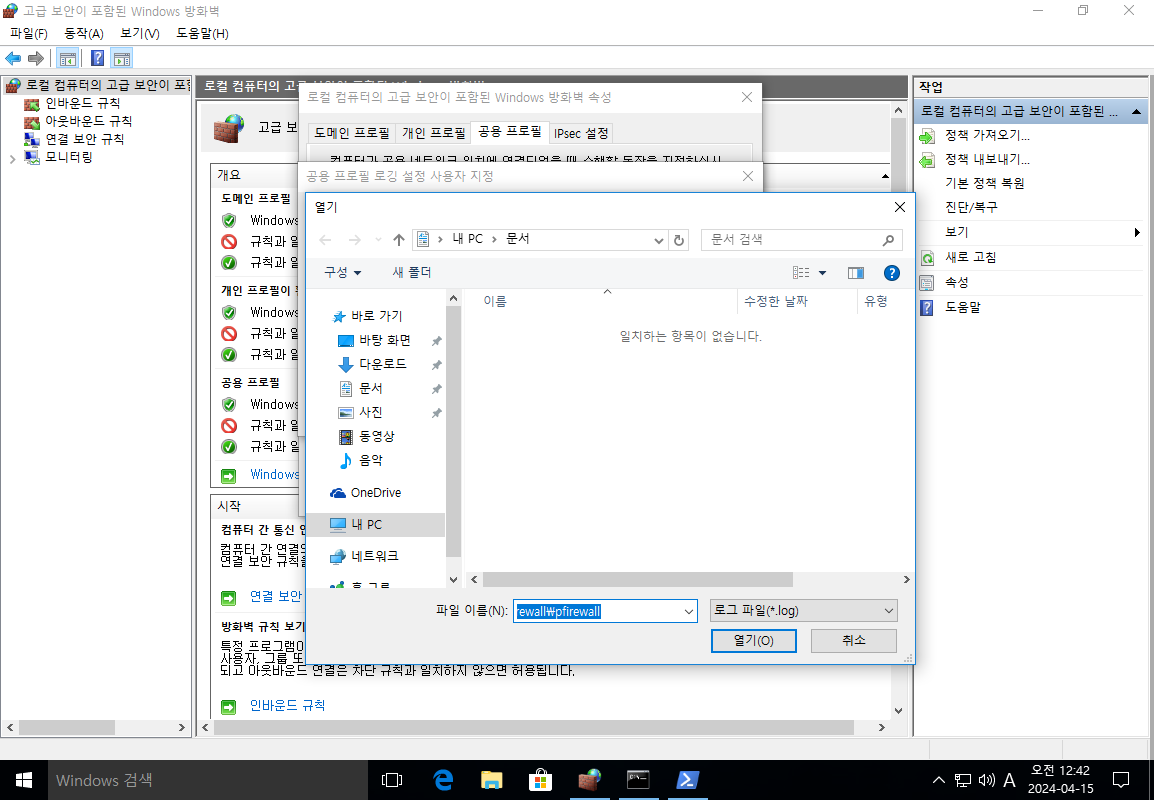Image resolution: width=1154 pixels, height=800 pixels.
Task: Switch to 도메인 프로필 tab
Action: click(352, 133)
